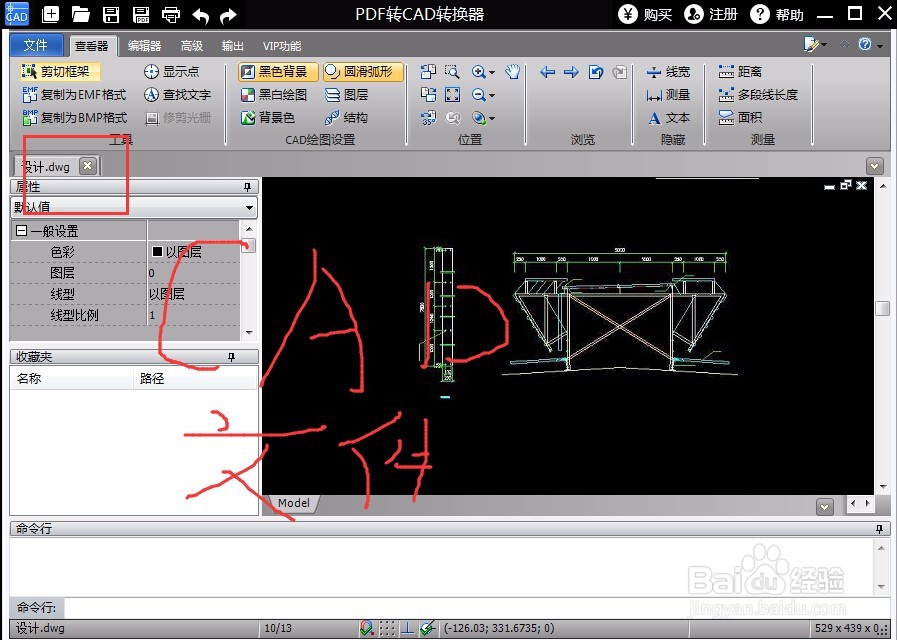897x640 pixels.
Task: Hide text using the 文本 icon
Action: pos(670,117)
